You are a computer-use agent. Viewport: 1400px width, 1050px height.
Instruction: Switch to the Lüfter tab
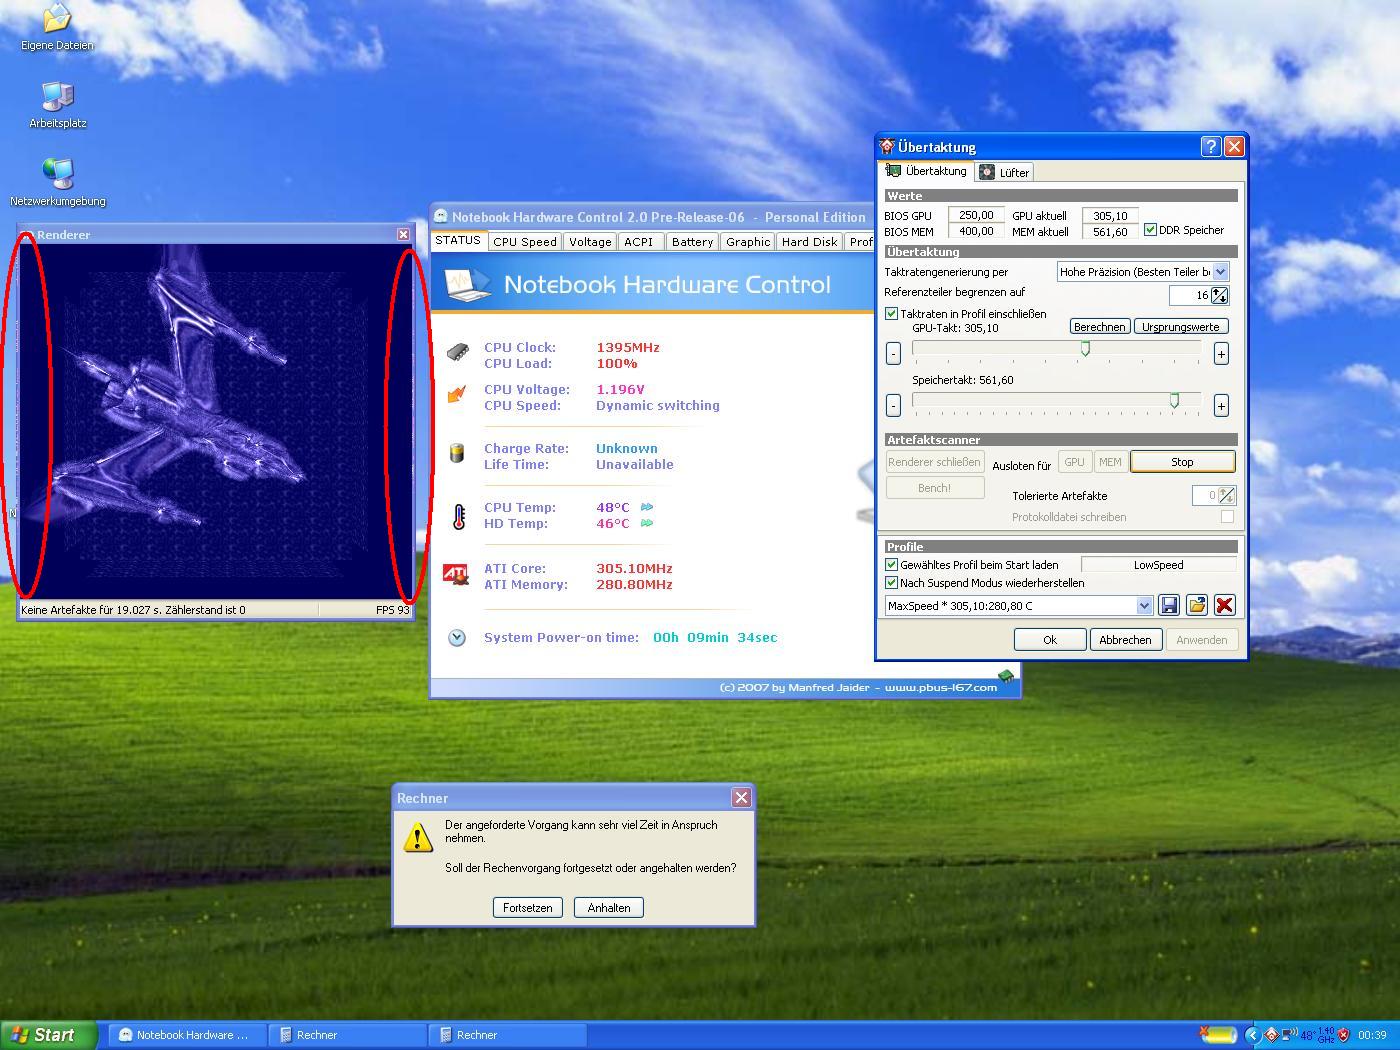tap(1004, 172)
